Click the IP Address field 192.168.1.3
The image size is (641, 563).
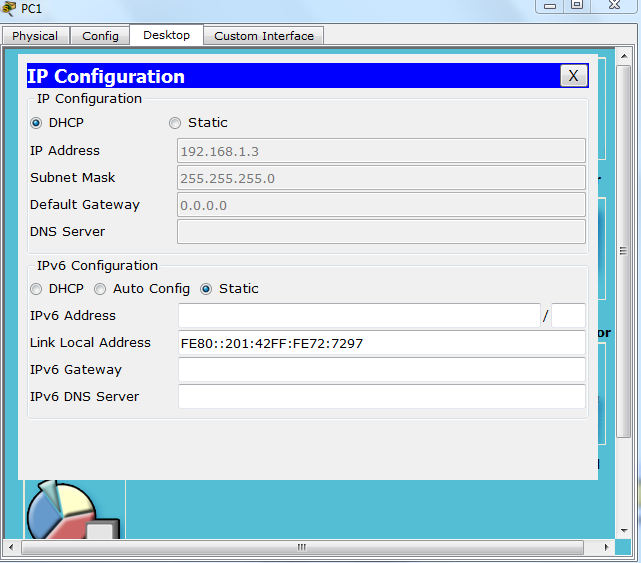(381, 151)
